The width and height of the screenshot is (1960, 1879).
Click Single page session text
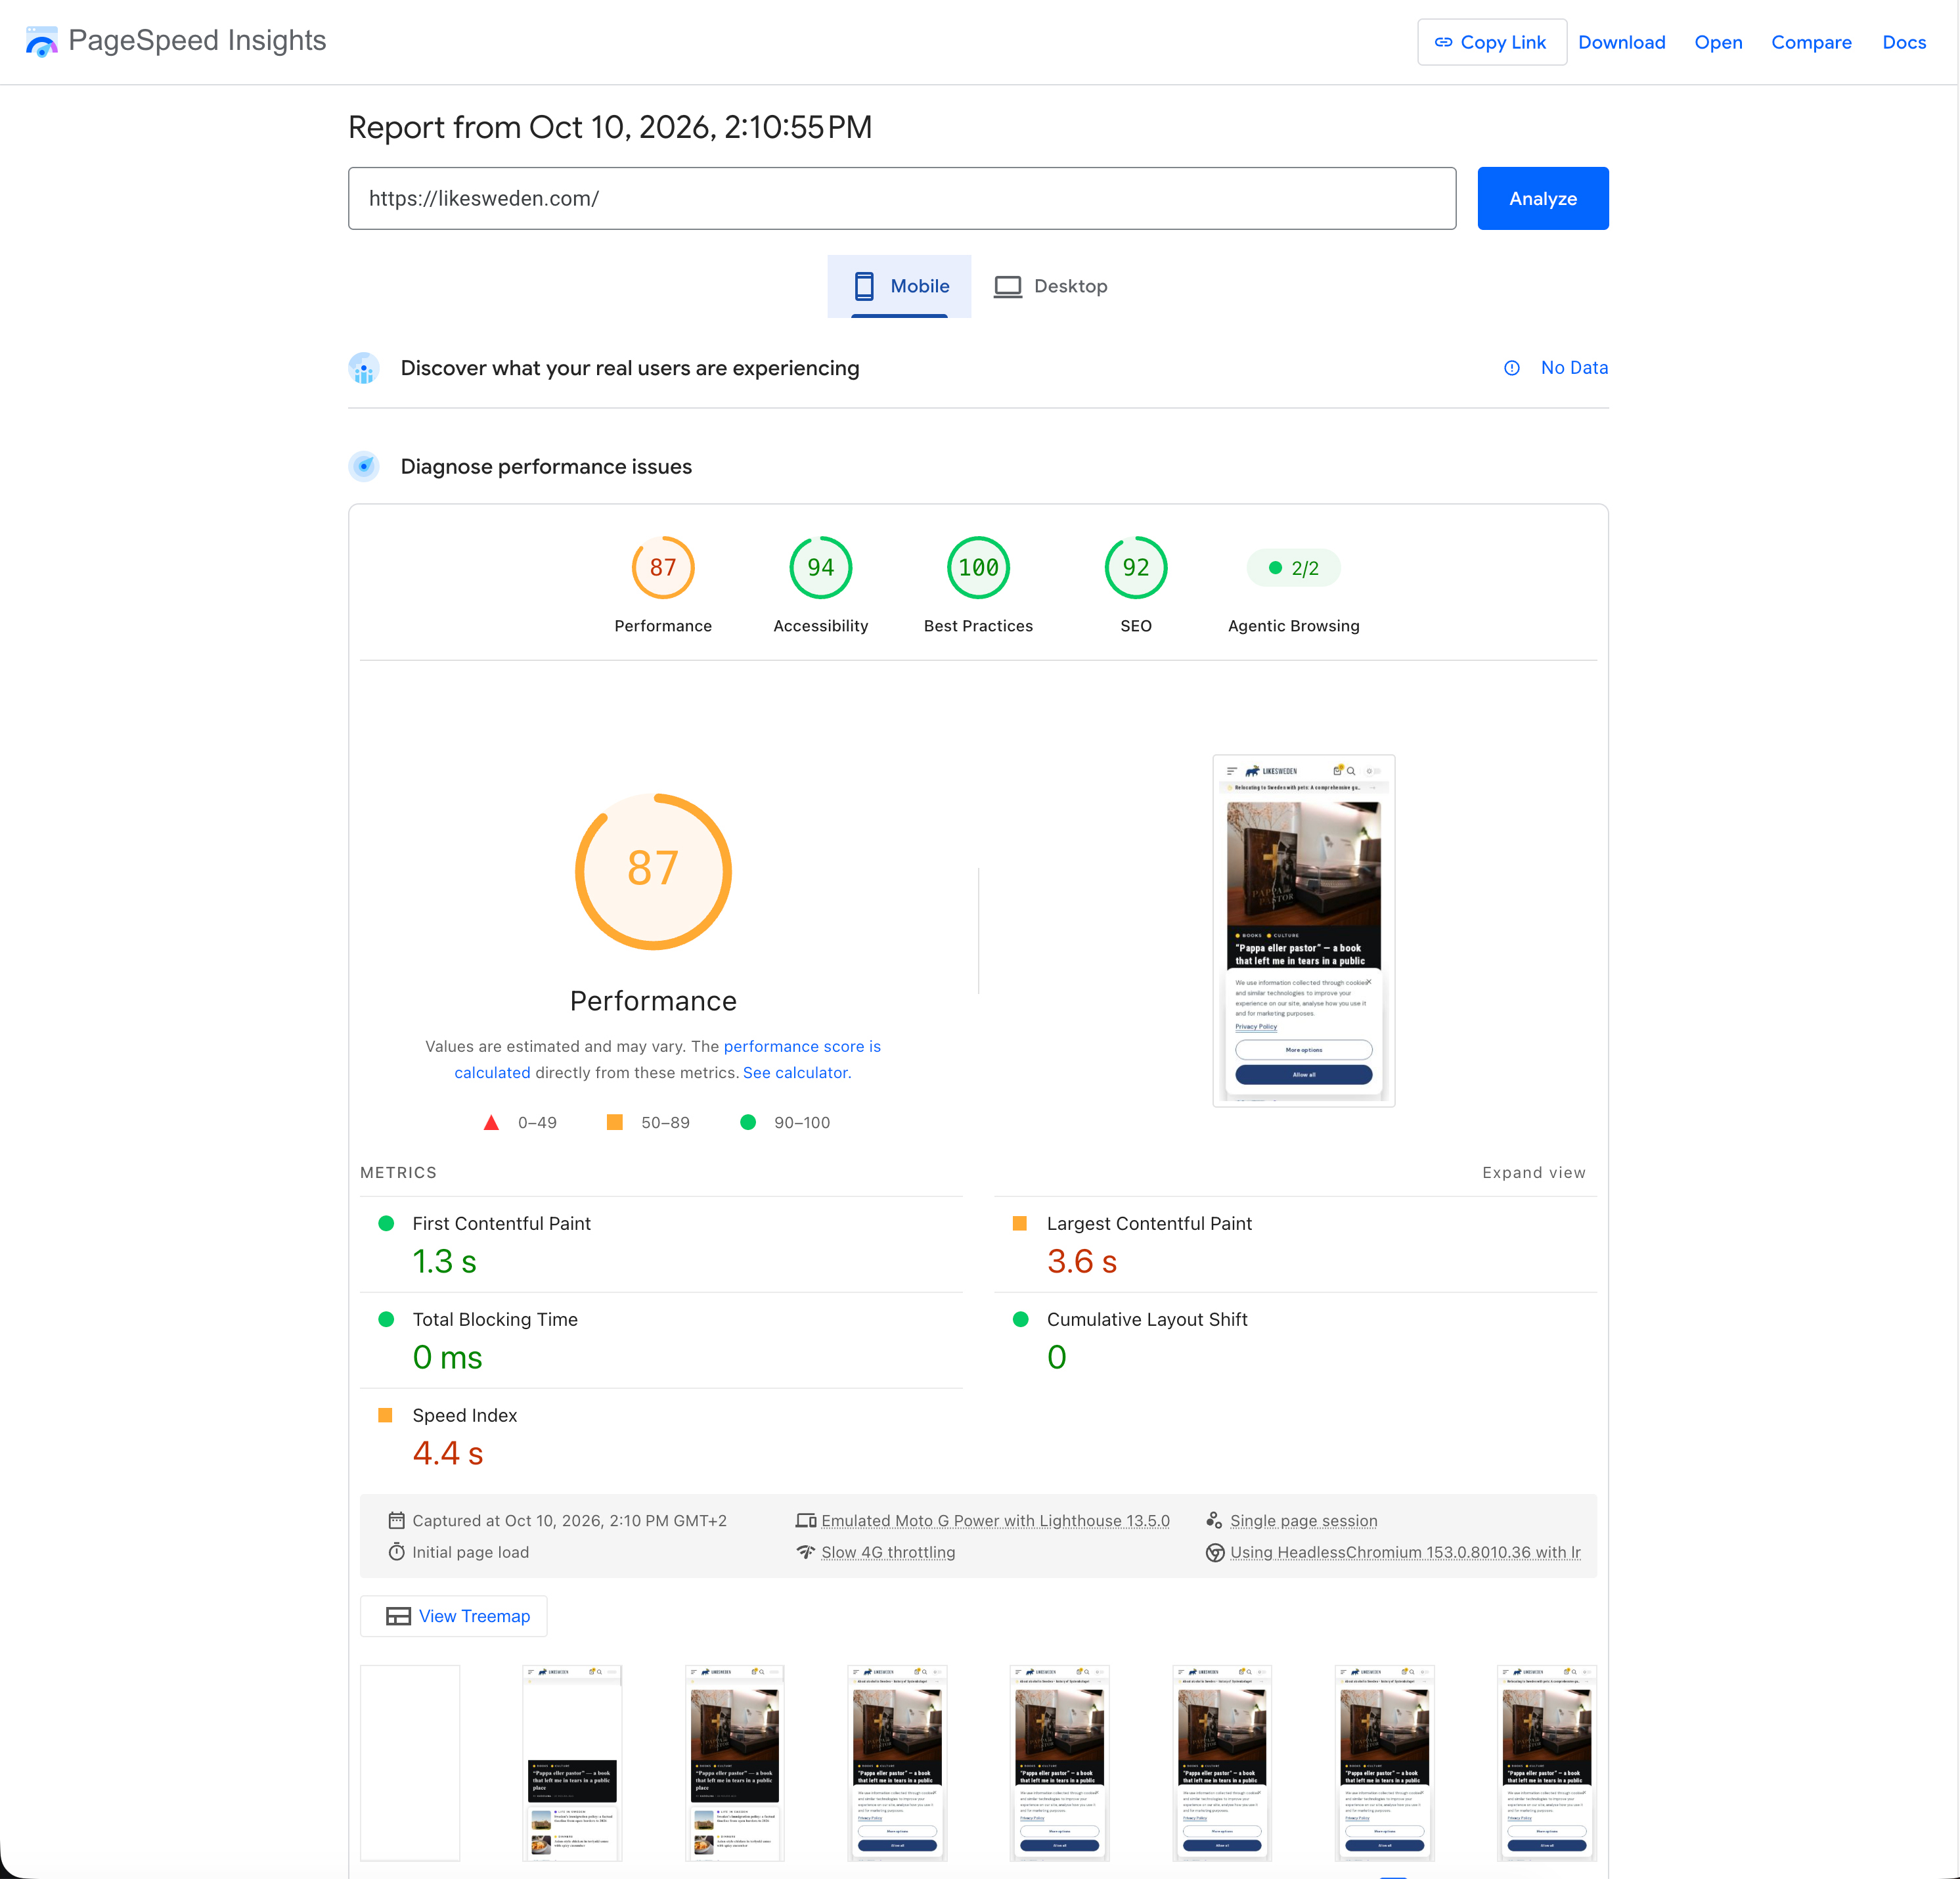[1303, 1520]
